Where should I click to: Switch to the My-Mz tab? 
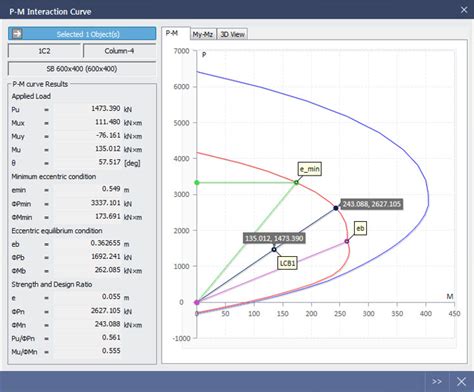tap(203, 34)
